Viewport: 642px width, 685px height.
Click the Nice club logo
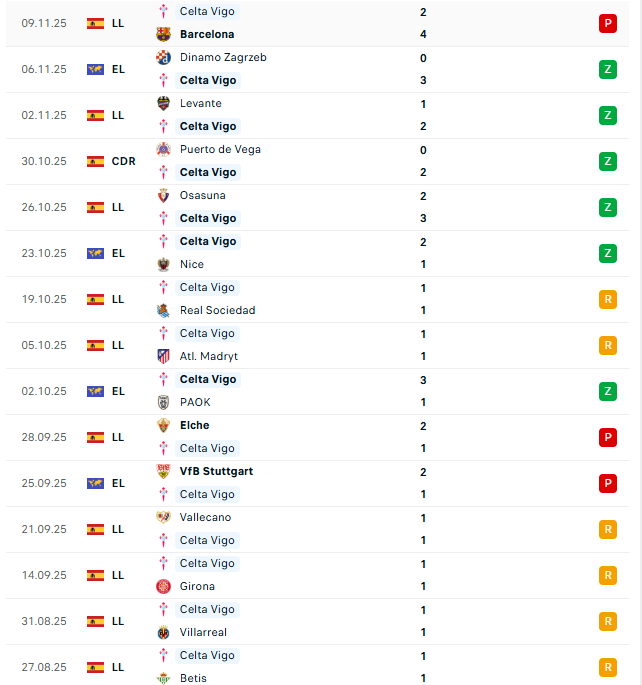(x=164, y=264)
